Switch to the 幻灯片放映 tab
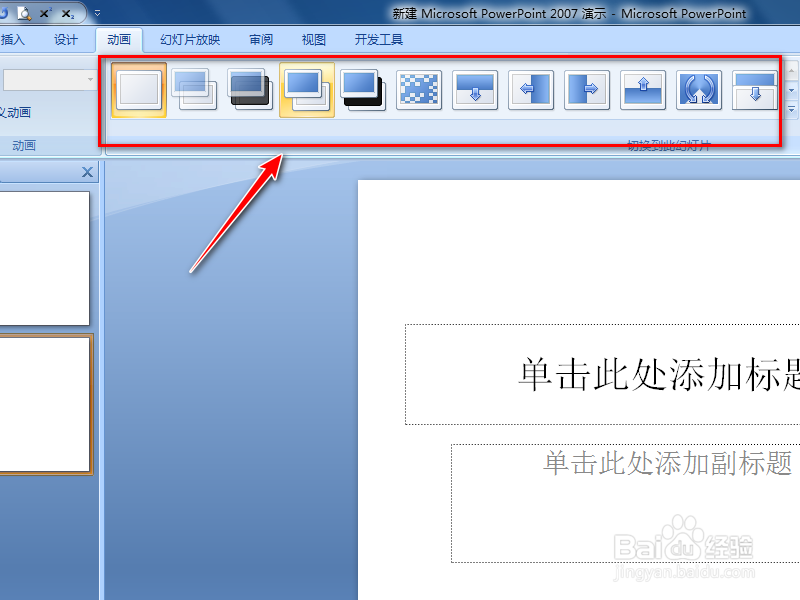The image size is (800, 600). (x=190, y=39)
